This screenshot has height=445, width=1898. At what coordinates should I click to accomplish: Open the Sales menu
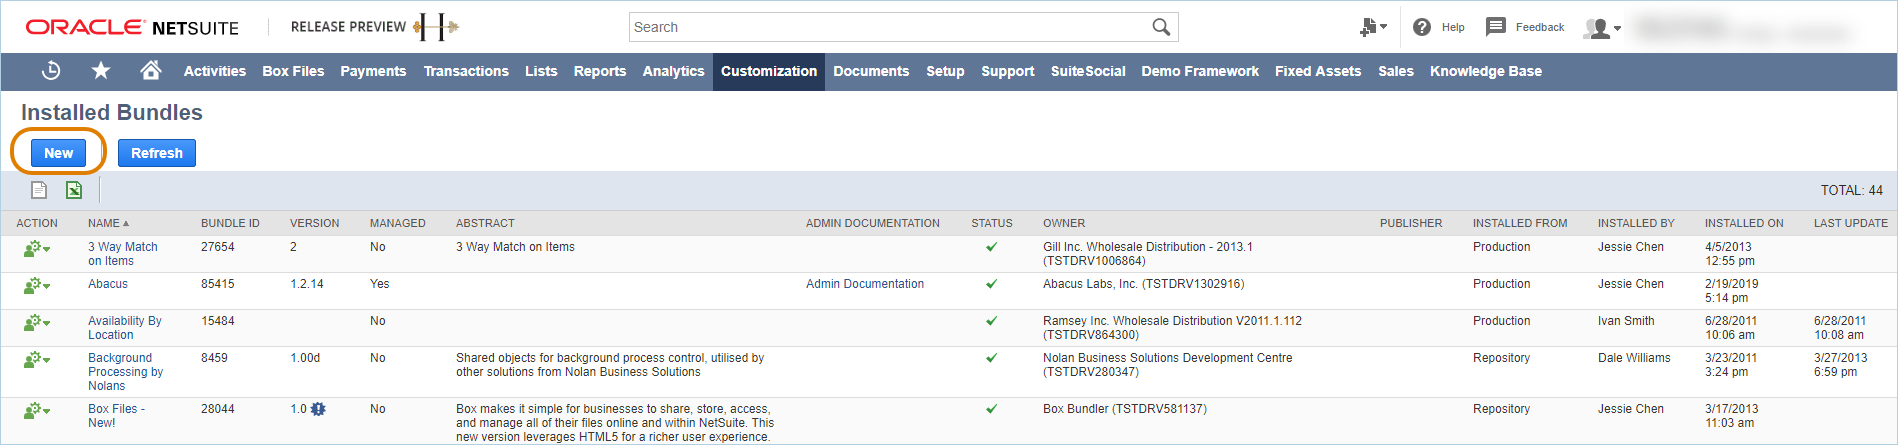(x=1396, y=71)
